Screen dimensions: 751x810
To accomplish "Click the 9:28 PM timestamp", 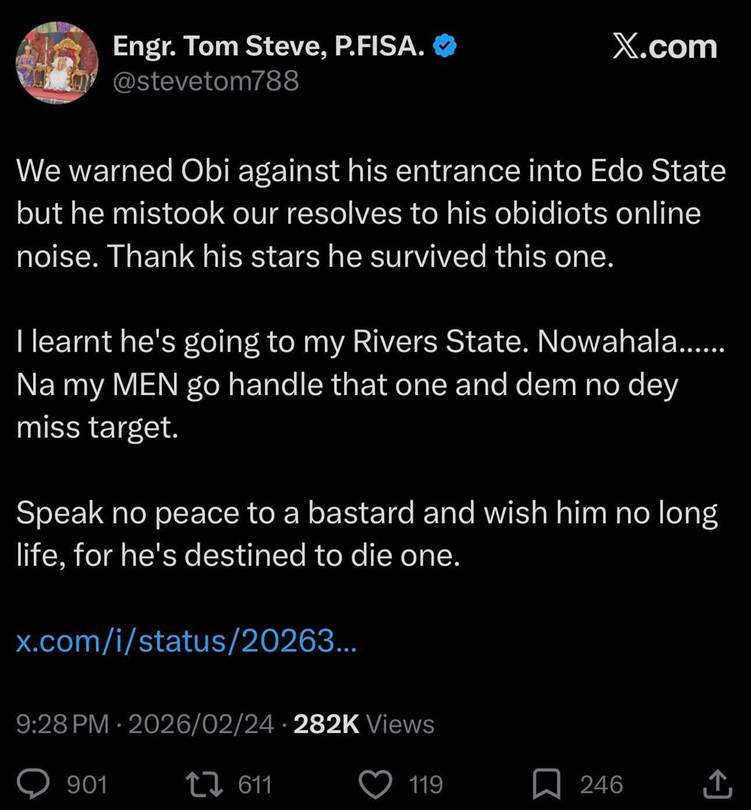I will 62,724.
